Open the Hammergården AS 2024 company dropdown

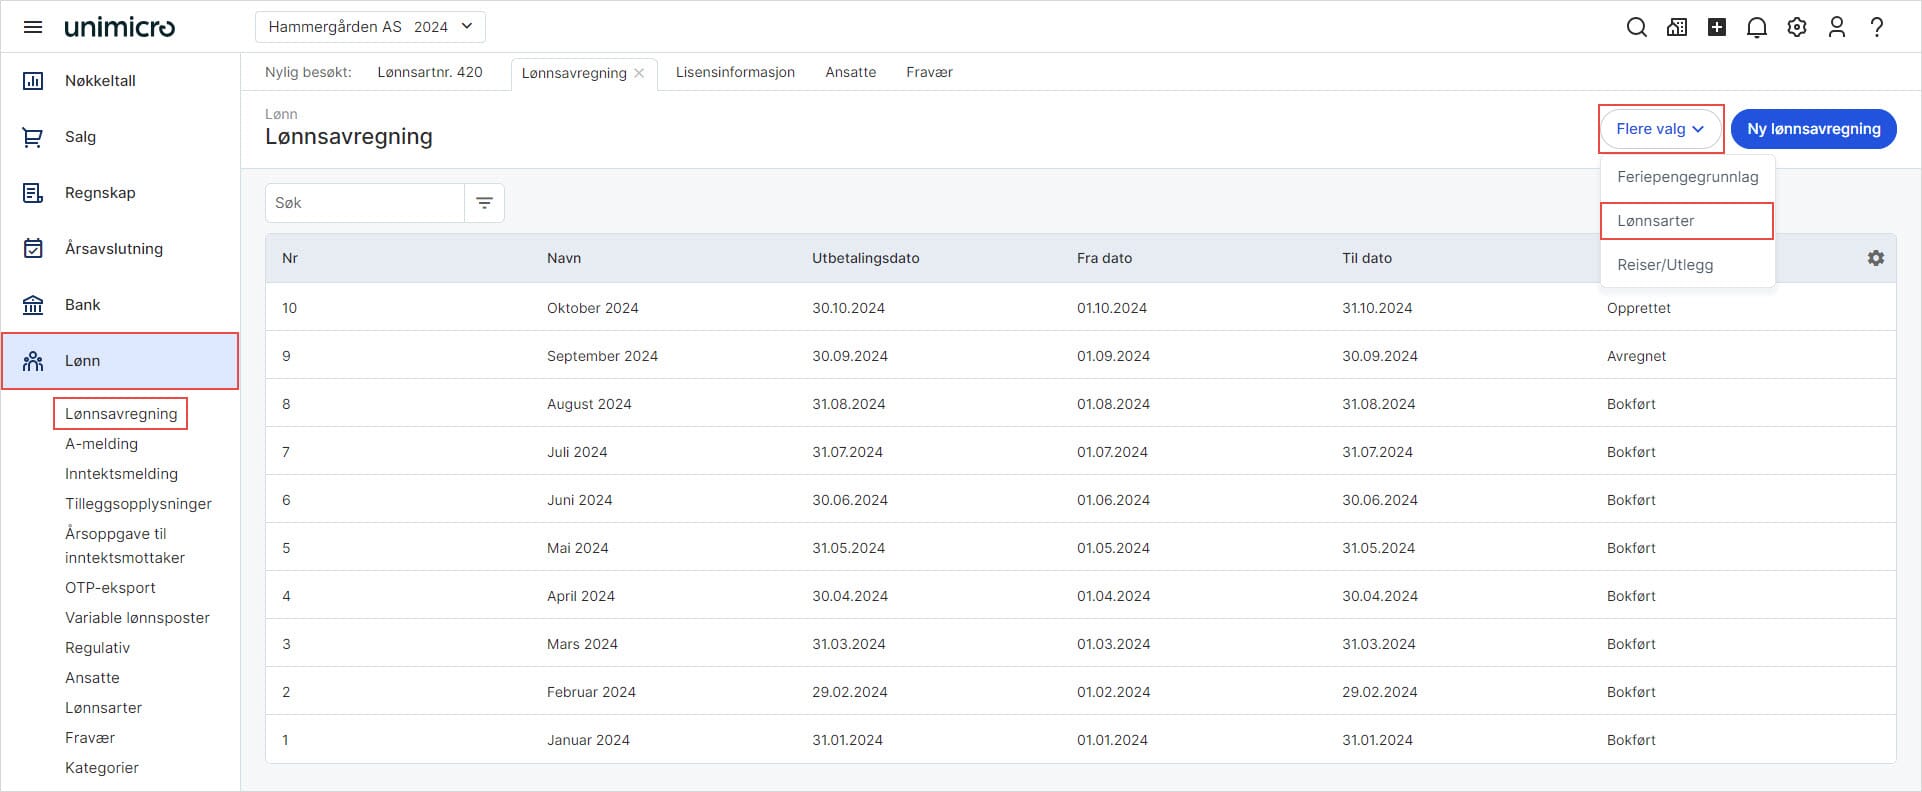370,27
